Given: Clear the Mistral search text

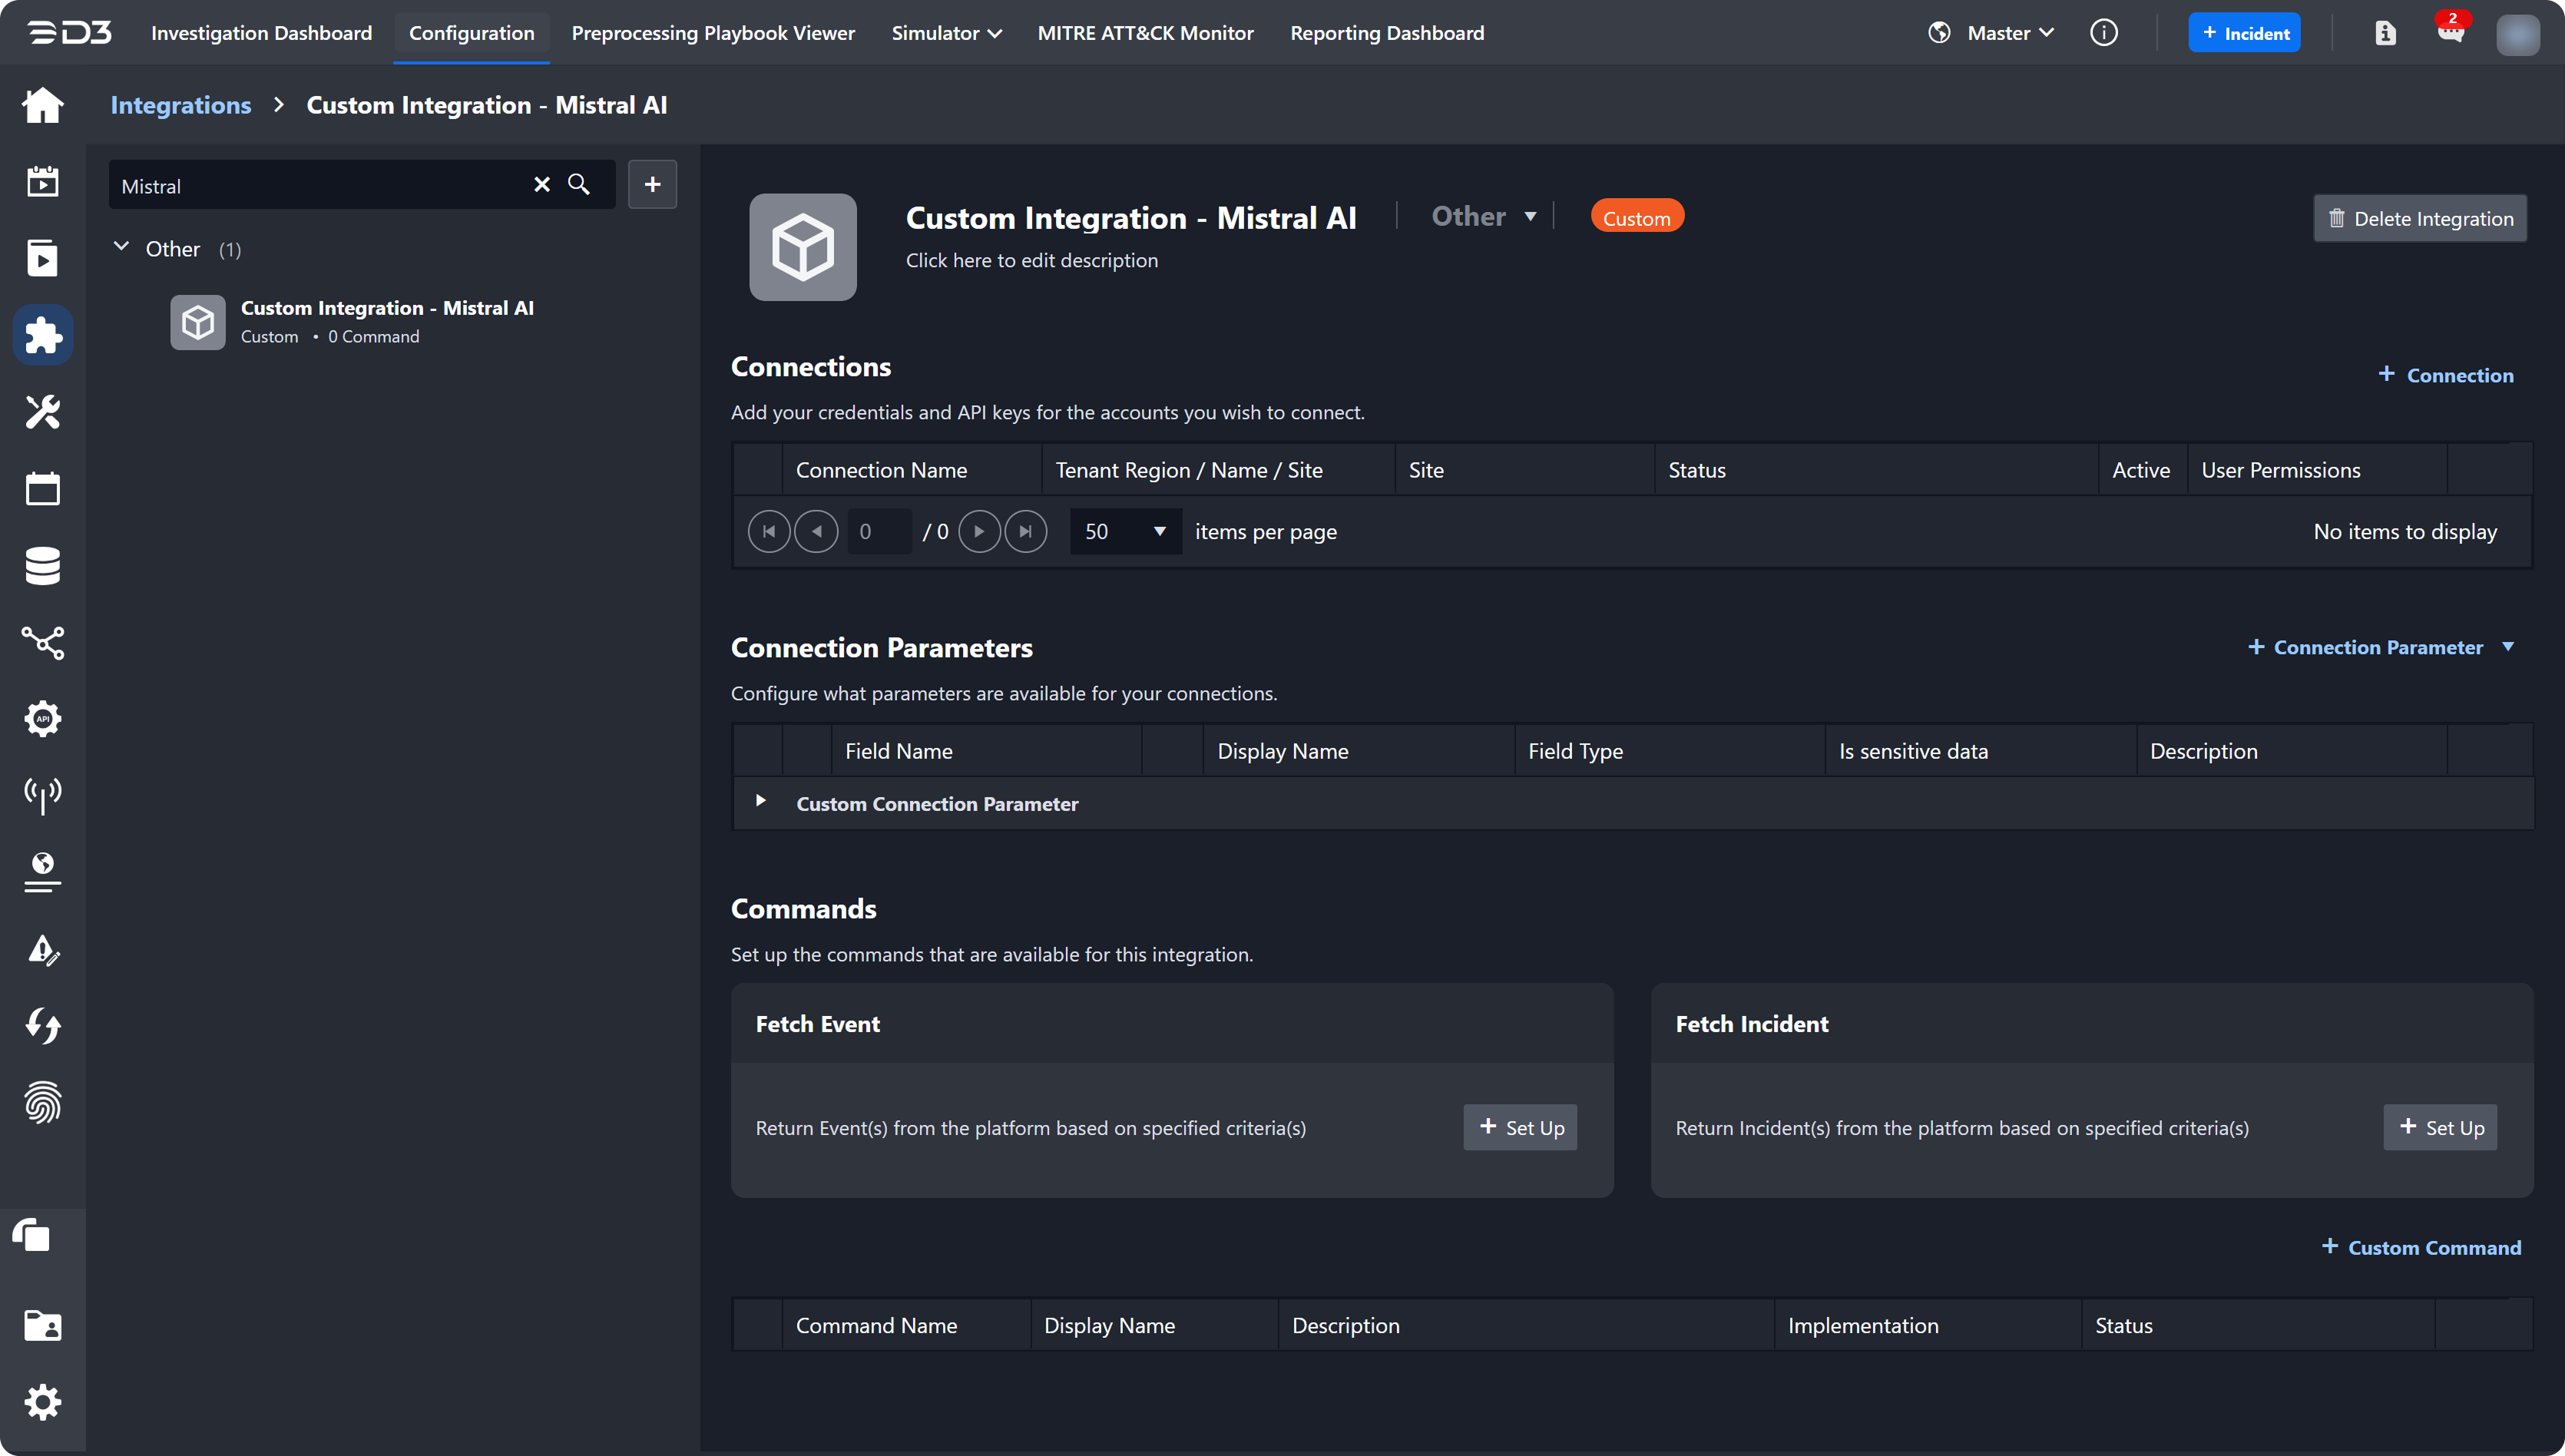Looking at the screenshot, I should pos(542,185).
